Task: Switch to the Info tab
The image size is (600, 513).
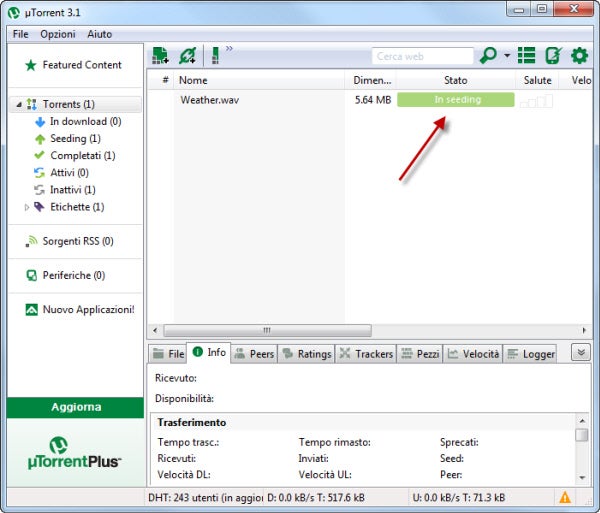Action: pos(209,352)
